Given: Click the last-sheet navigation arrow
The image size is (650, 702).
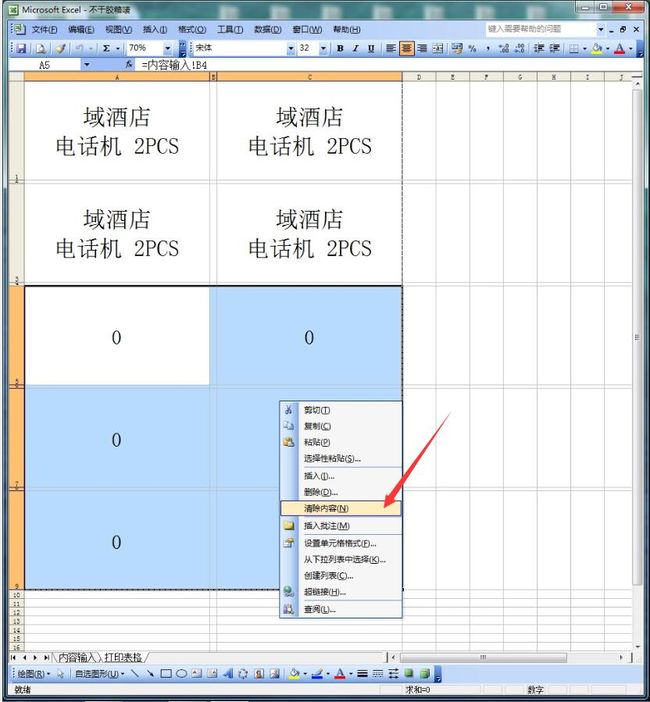Looking at the screenshot, I should (x=47, y=657).
